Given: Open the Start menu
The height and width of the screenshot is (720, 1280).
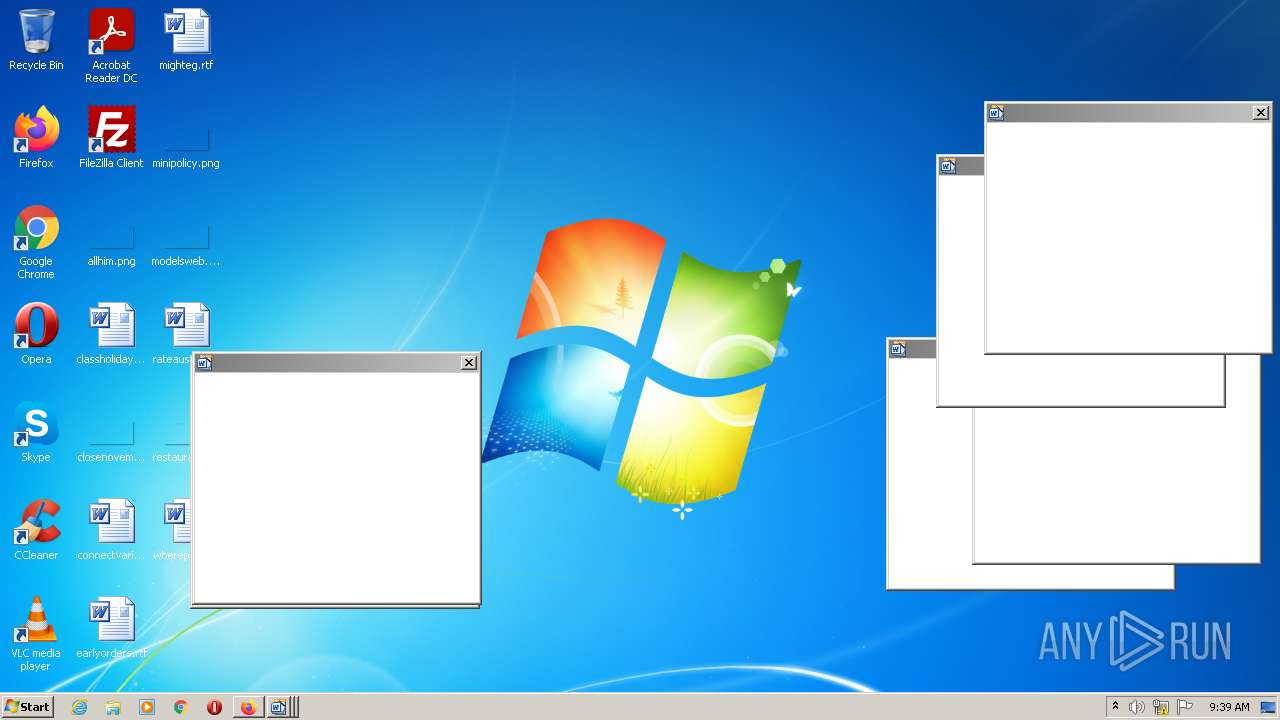Looking at the screenshot, I should [x=27, y=707].
